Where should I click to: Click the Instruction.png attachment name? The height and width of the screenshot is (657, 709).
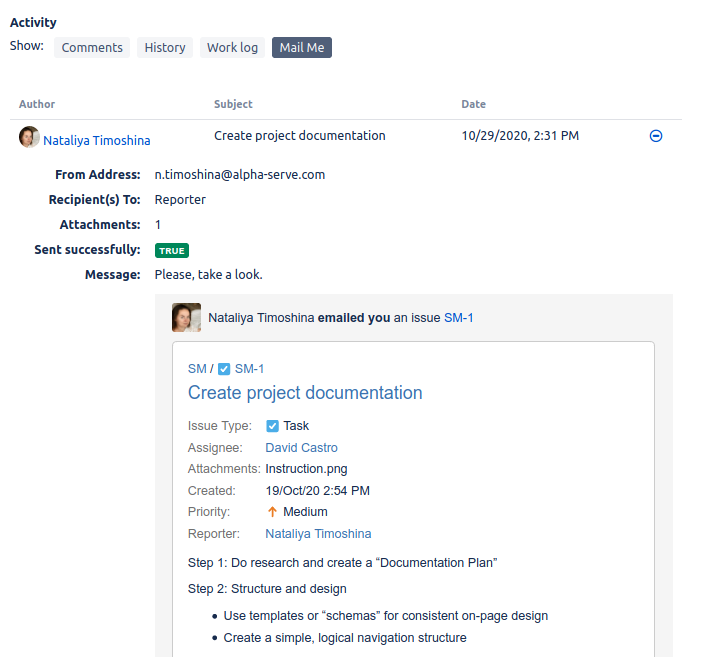306,469
